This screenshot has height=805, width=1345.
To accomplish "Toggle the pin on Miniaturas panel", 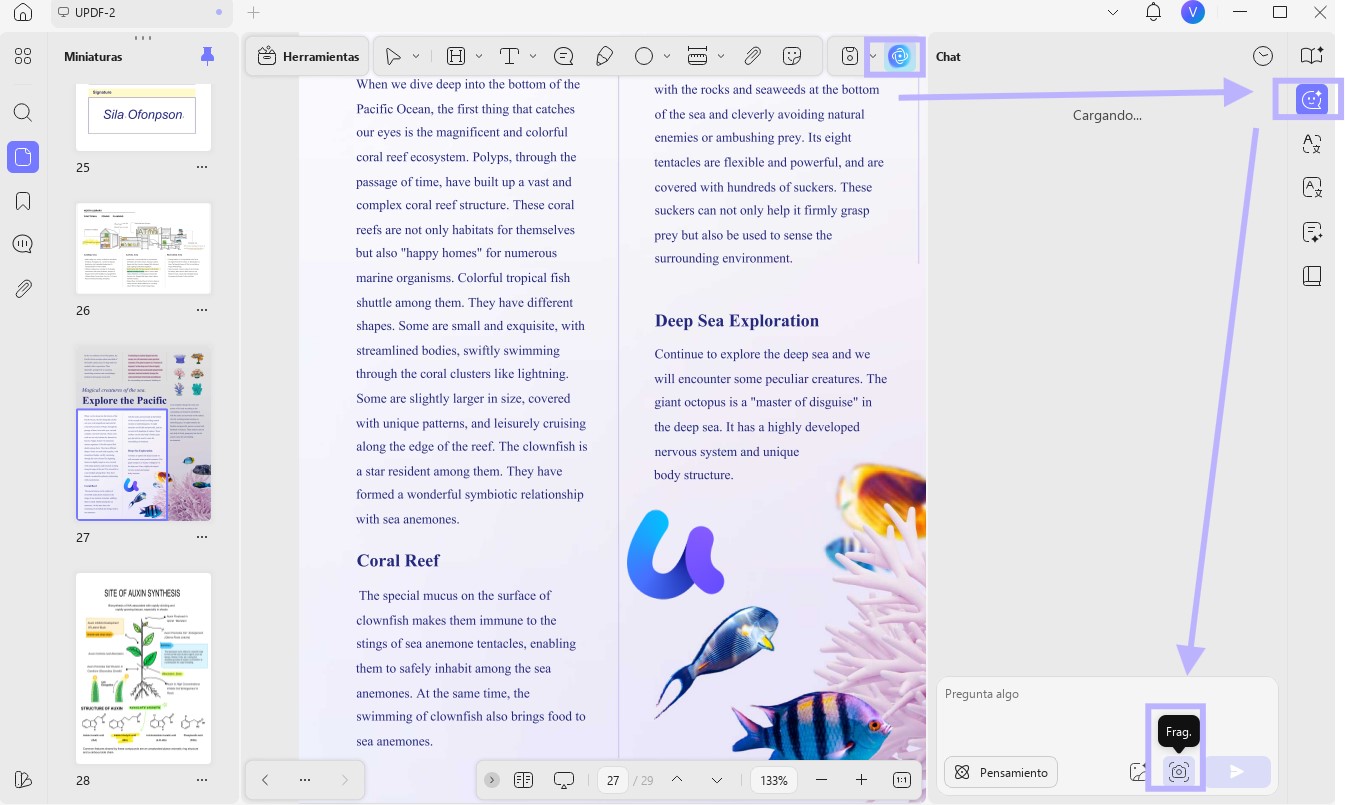I will [207, 56].
